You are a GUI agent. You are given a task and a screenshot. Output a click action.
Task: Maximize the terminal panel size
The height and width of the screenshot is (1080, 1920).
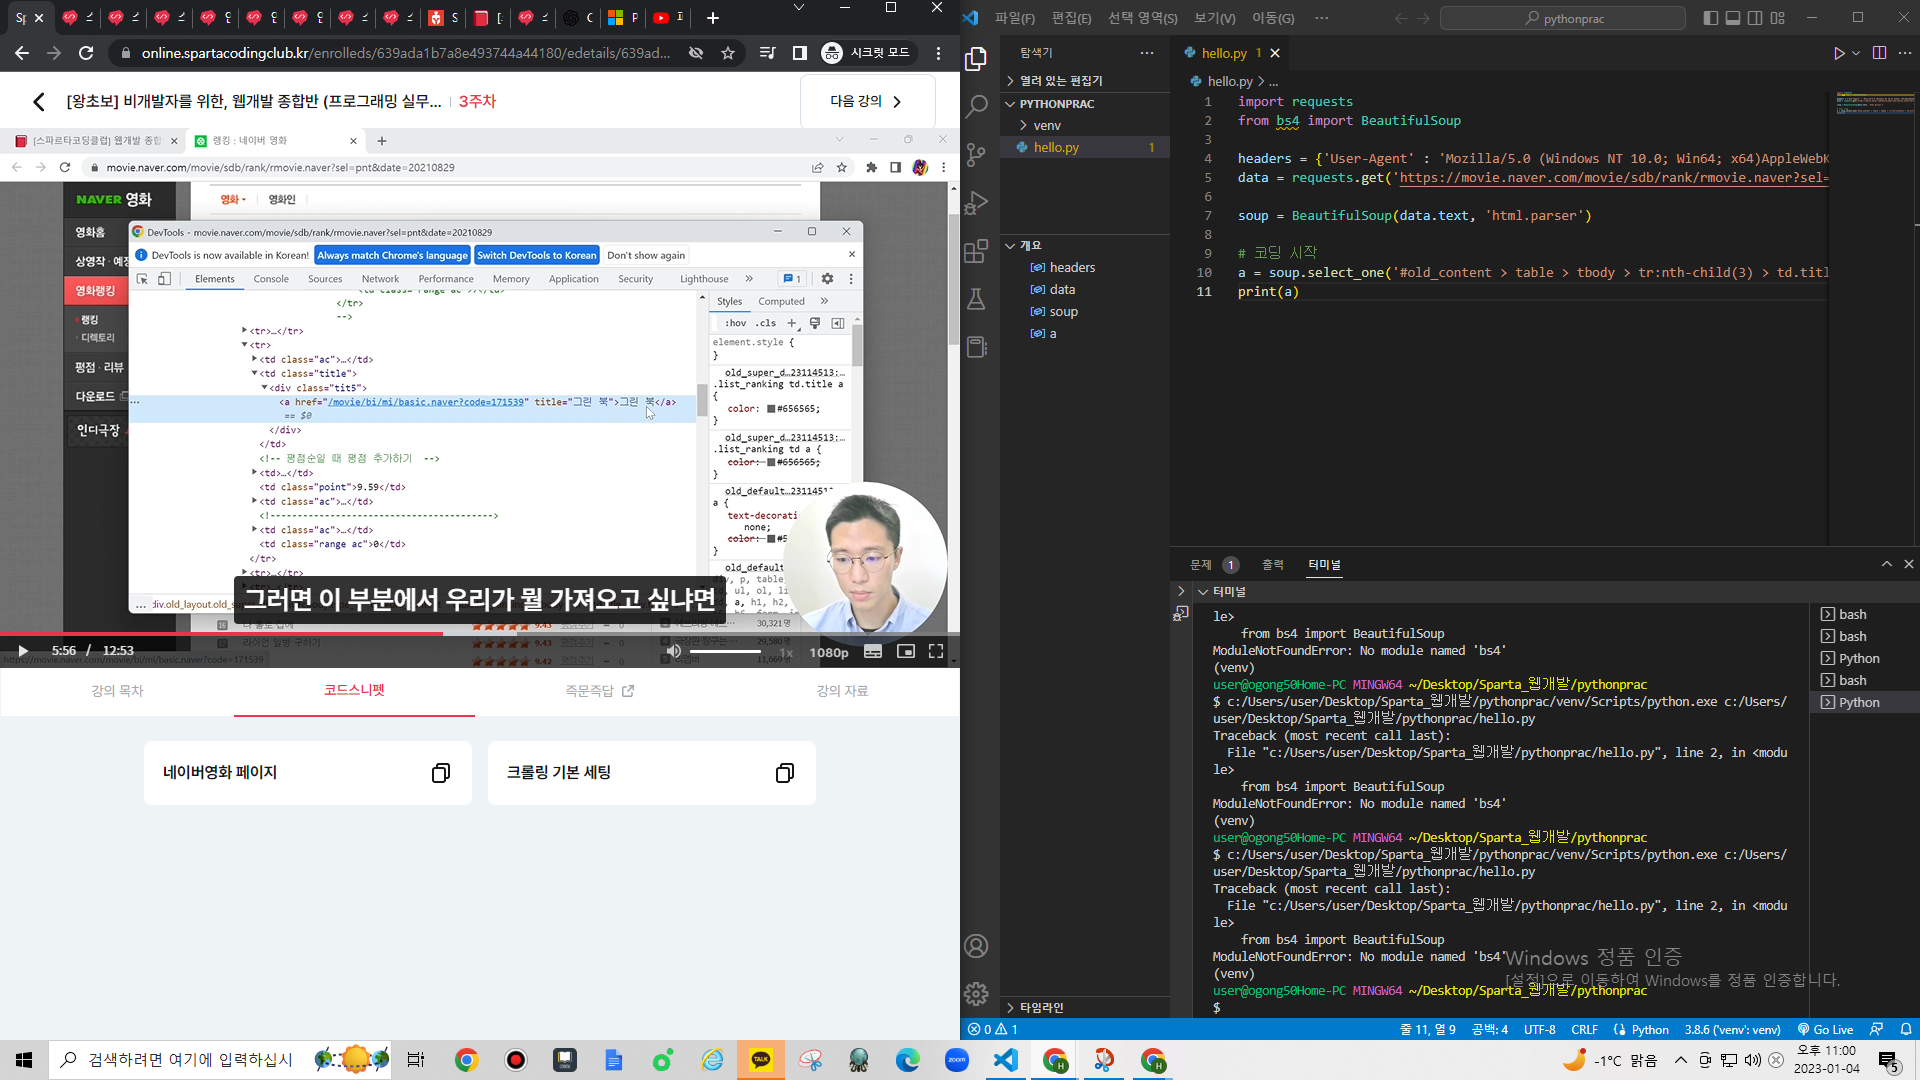1887,564
